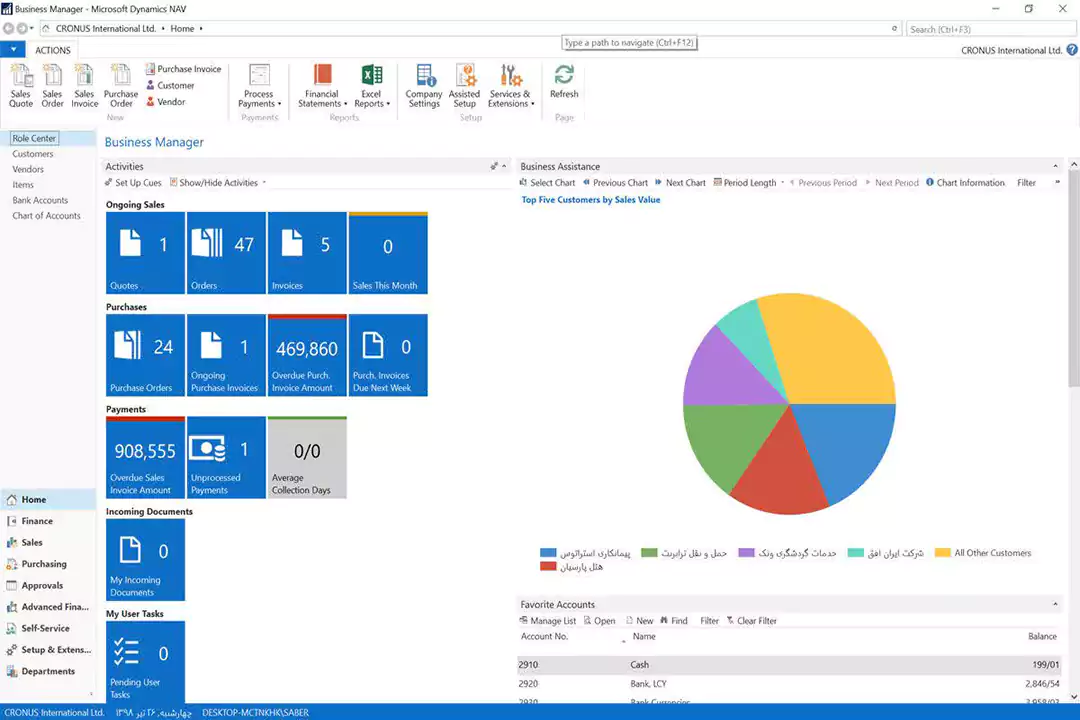Viewport: 1080px width, 720px height.
Task: Click Set Up Cues in Activities
Action: pyautogui.click(x=133, y=183)
